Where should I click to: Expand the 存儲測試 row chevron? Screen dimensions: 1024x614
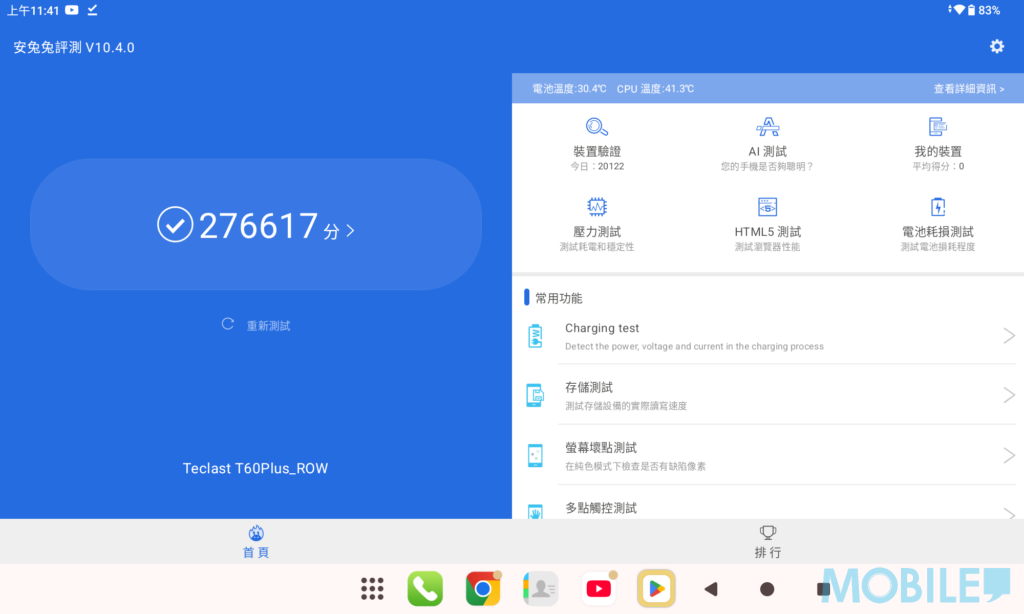click(x=1008, y=395)
